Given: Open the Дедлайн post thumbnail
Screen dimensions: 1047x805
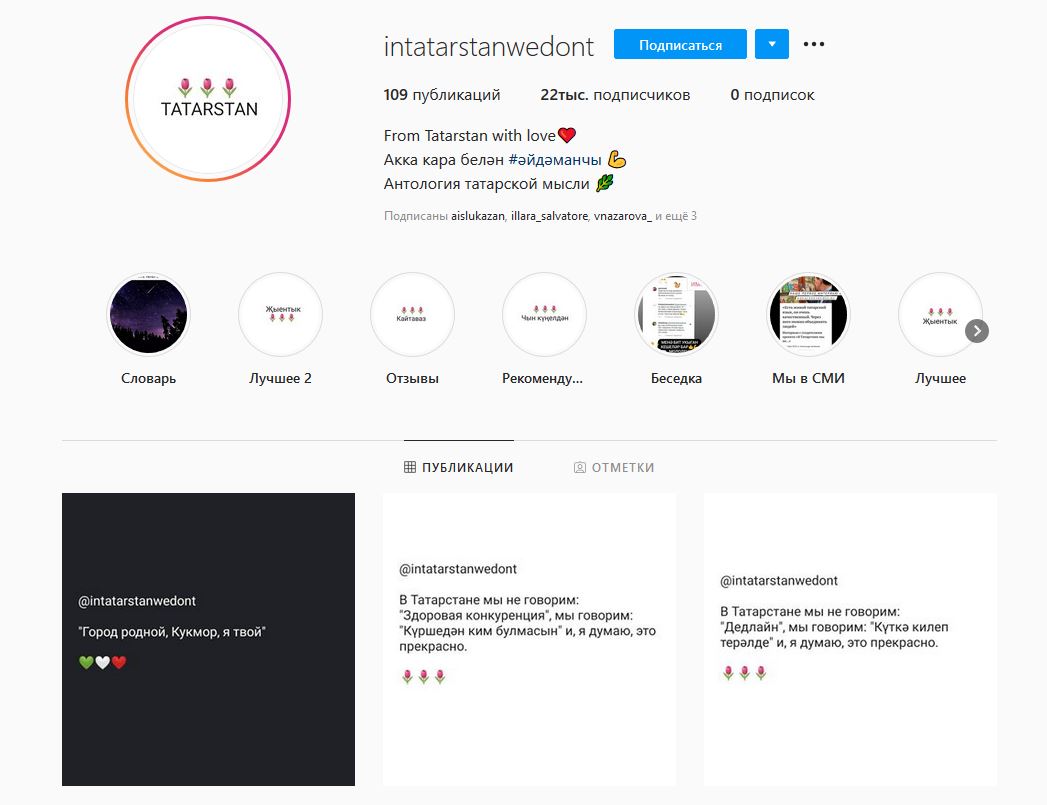Looking at the screenshot, I should [x=850, y=639].
